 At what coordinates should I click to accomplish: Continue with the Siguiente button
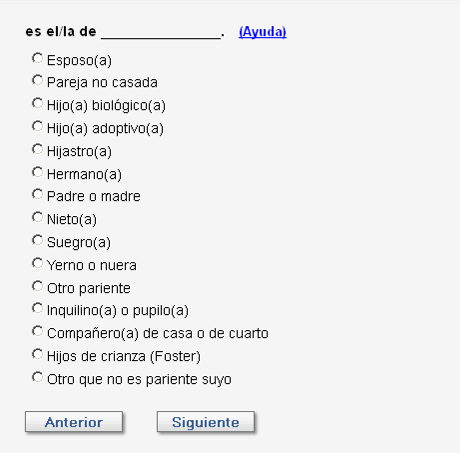tap(206, 422)
